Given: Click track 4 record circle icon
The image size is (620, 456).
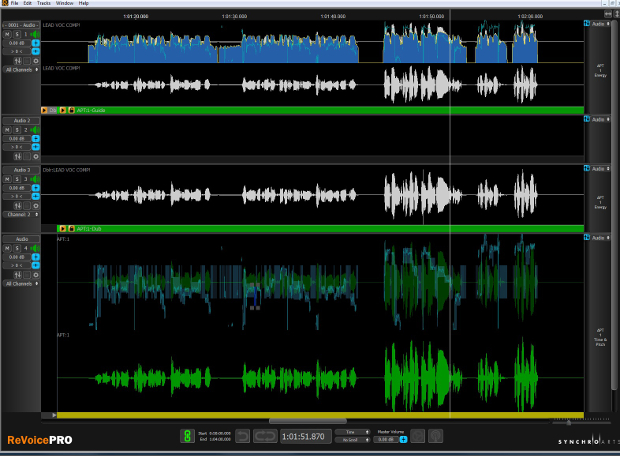Looking at the screenshot, I should [x=36, y=275].
